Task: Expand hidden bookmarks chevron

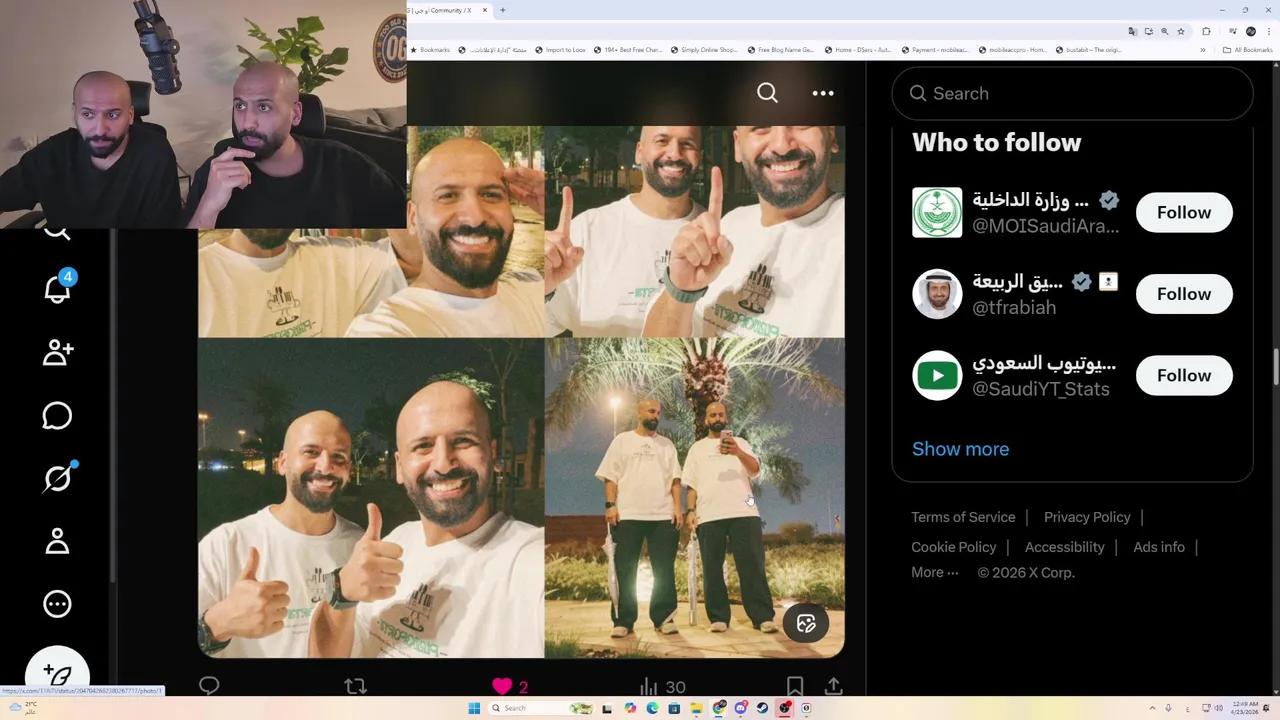Action: pyautogui.click(x=1202, y=50)
